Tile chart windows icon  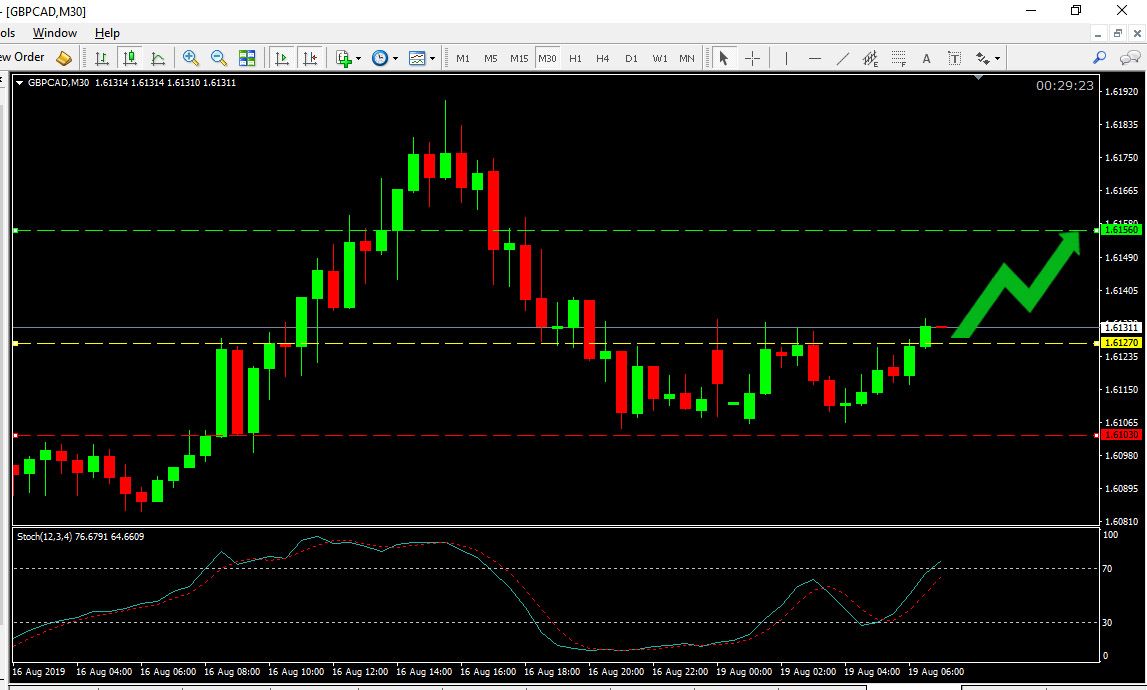click(247, 58)
